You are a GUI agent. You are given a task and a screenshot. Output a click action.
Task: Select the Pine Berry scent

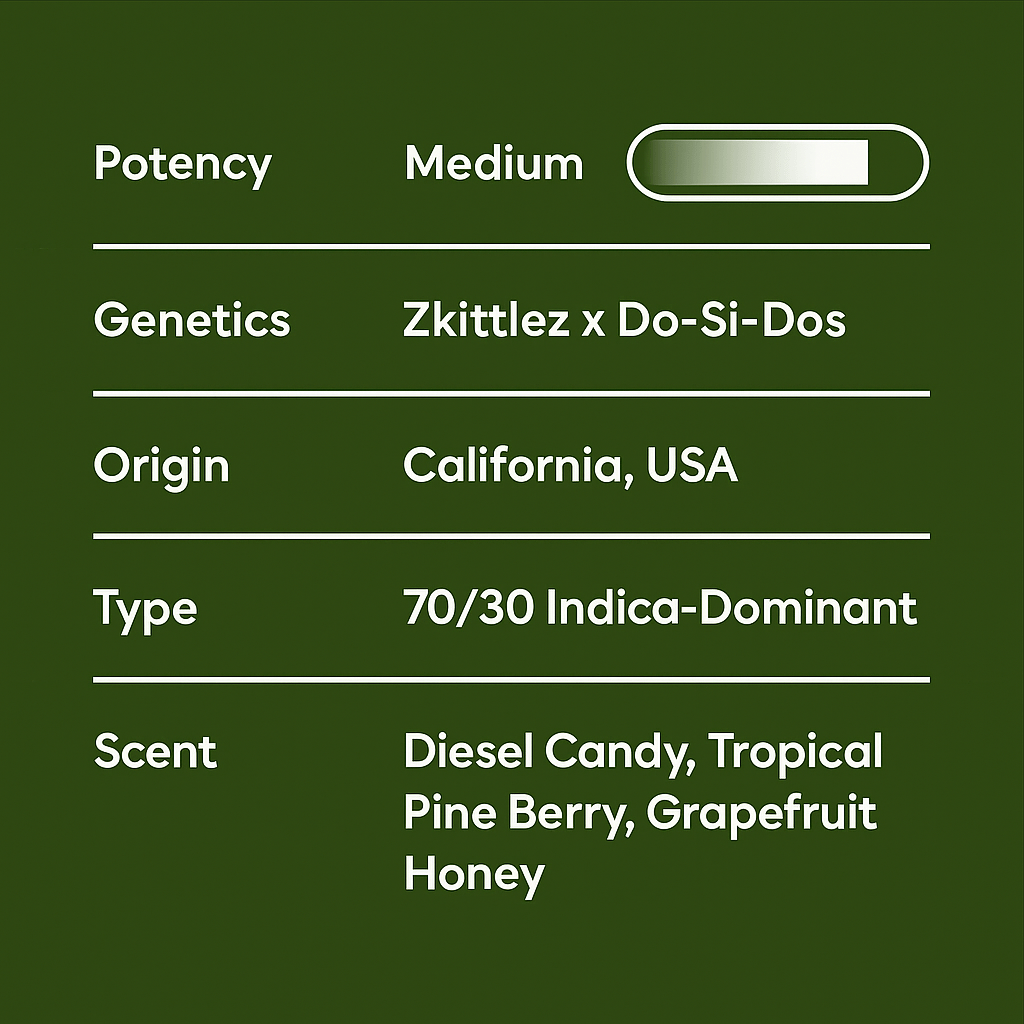(x=515, y=813)
